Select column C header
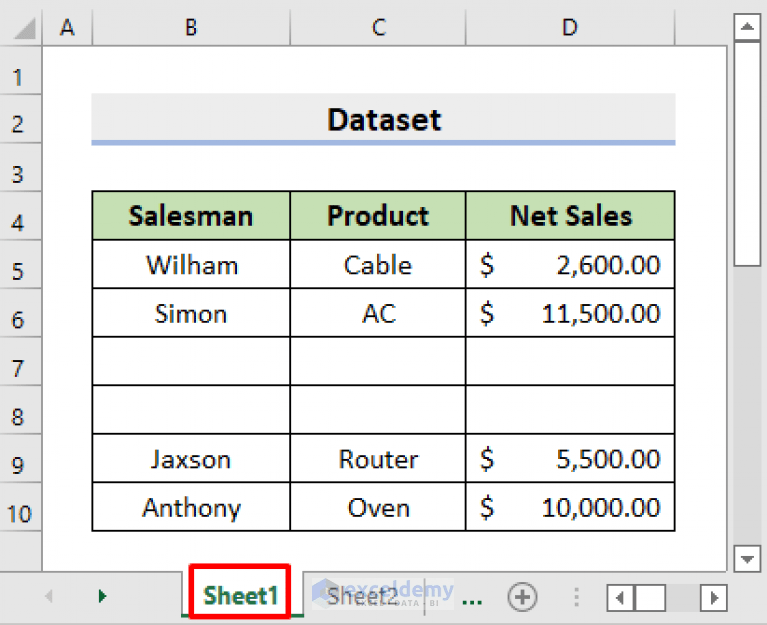 click(x=378, y=27)
